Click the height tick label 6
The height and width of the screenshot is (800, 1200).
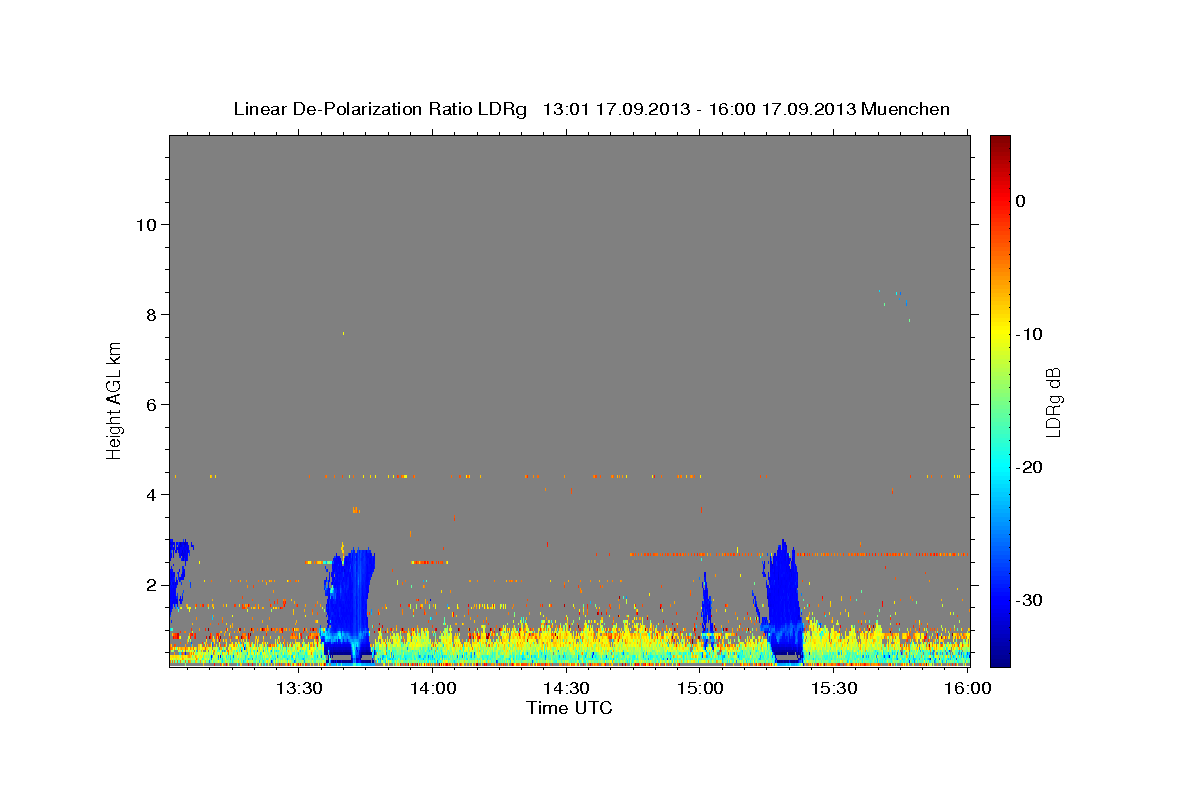pyautogui.click(x=150, y=404)
